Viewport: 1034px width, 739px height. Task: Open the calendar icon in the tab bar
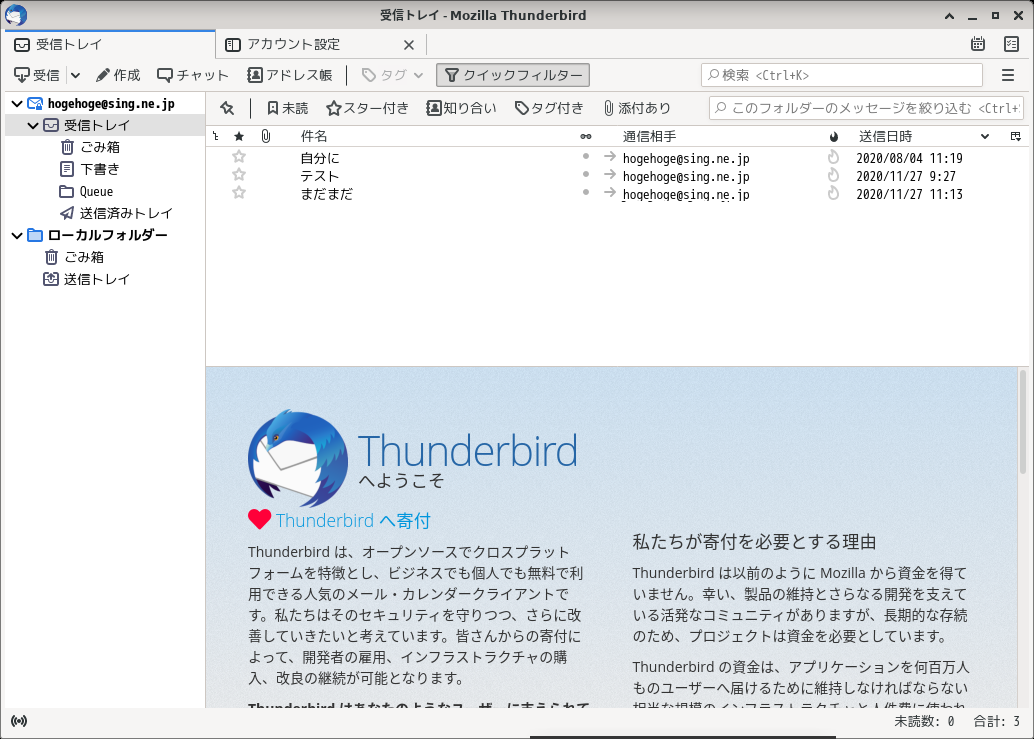pos(978,44)
